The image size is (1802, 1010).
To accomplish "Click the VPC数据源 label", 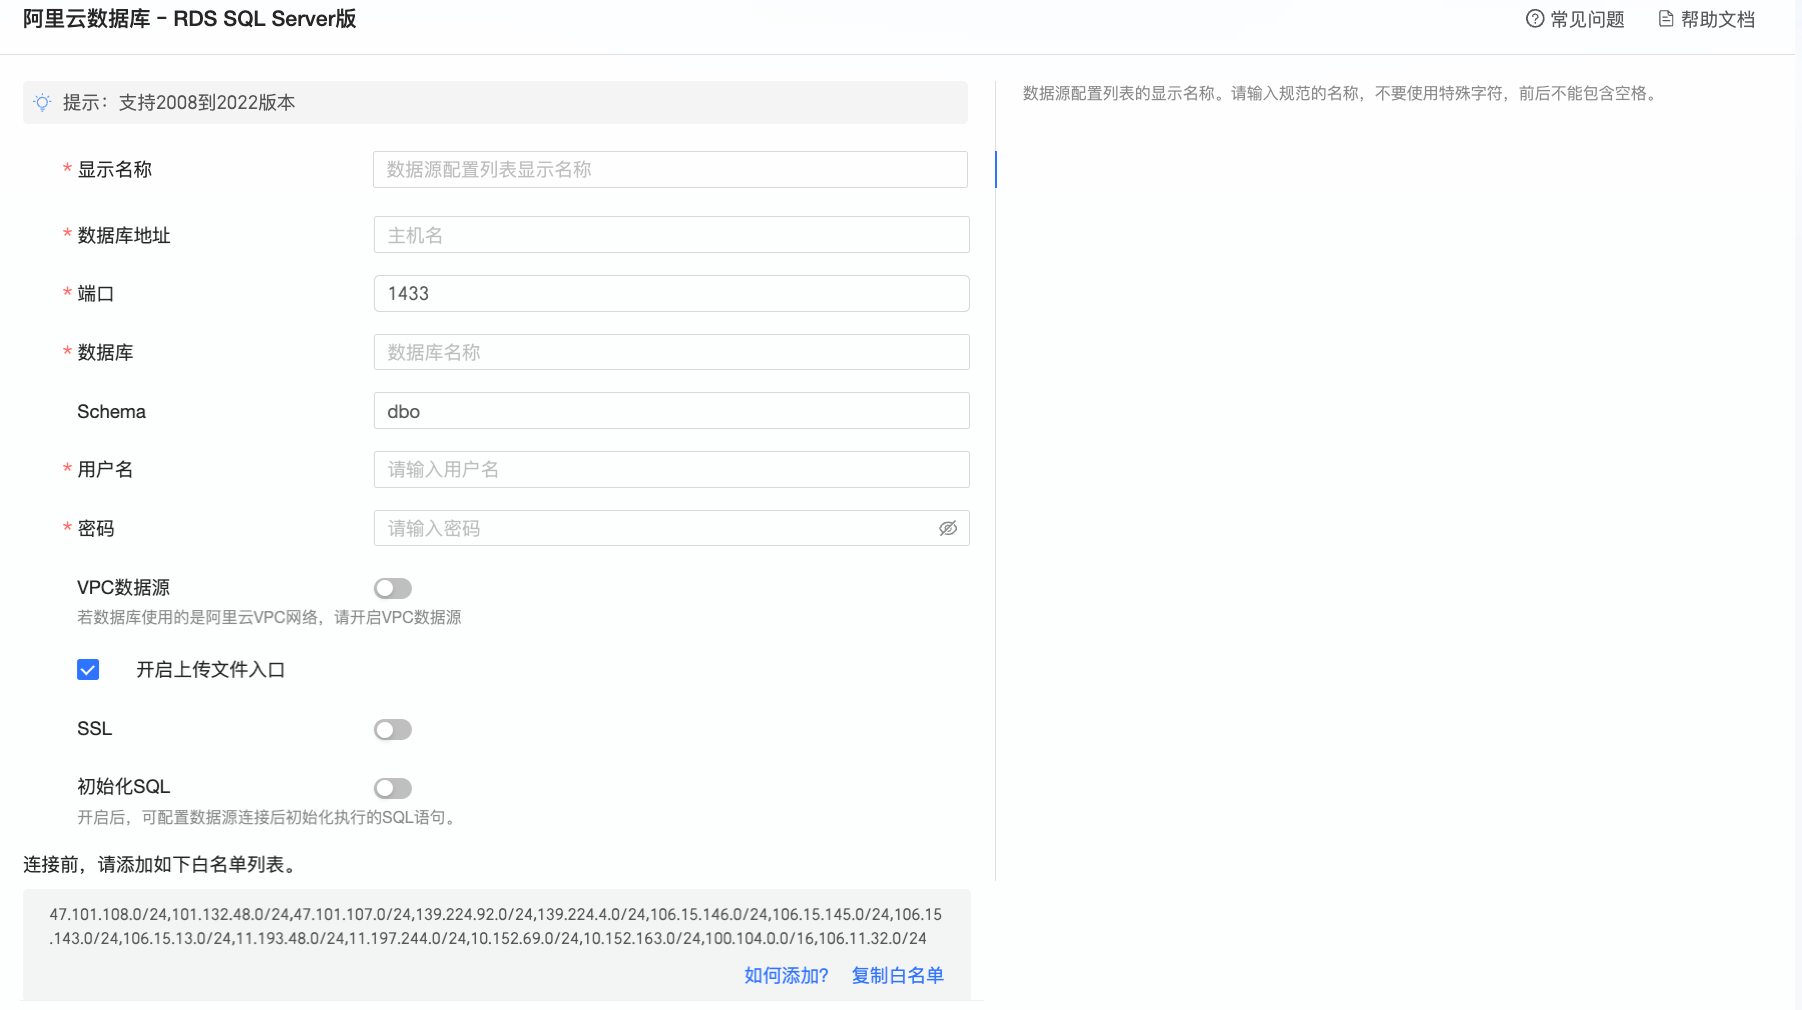I will tap(123, 587).
